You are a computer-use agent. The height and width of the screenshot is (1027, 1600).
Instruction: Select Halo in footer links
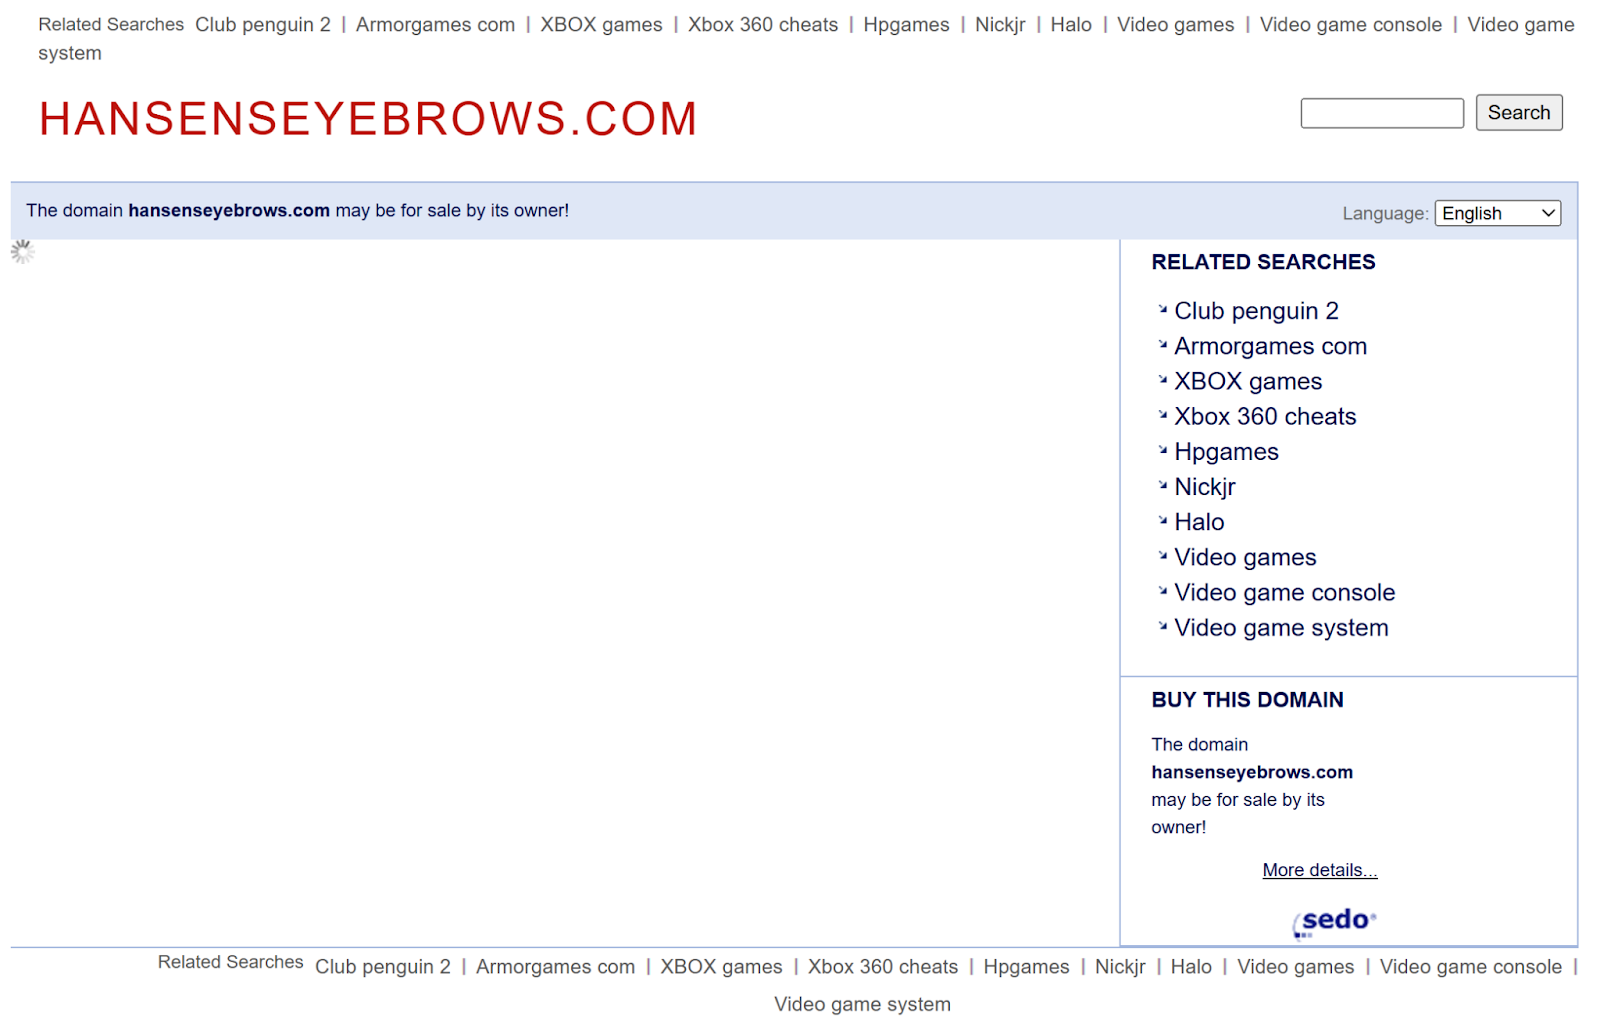pos(1191,967)
